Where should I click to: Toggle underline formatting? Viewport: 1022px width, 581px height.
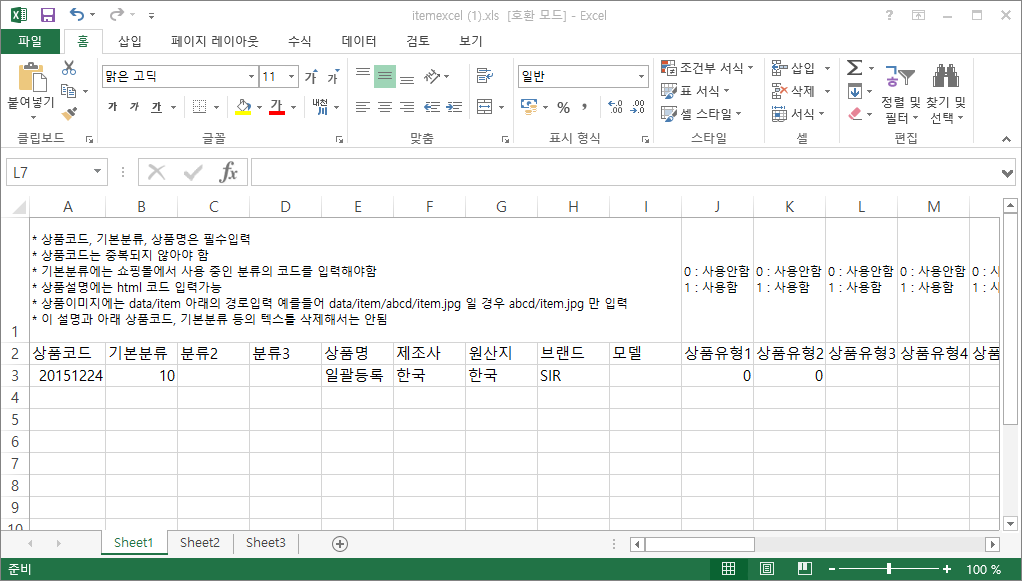pyautogui.click(x=156, y=106)
